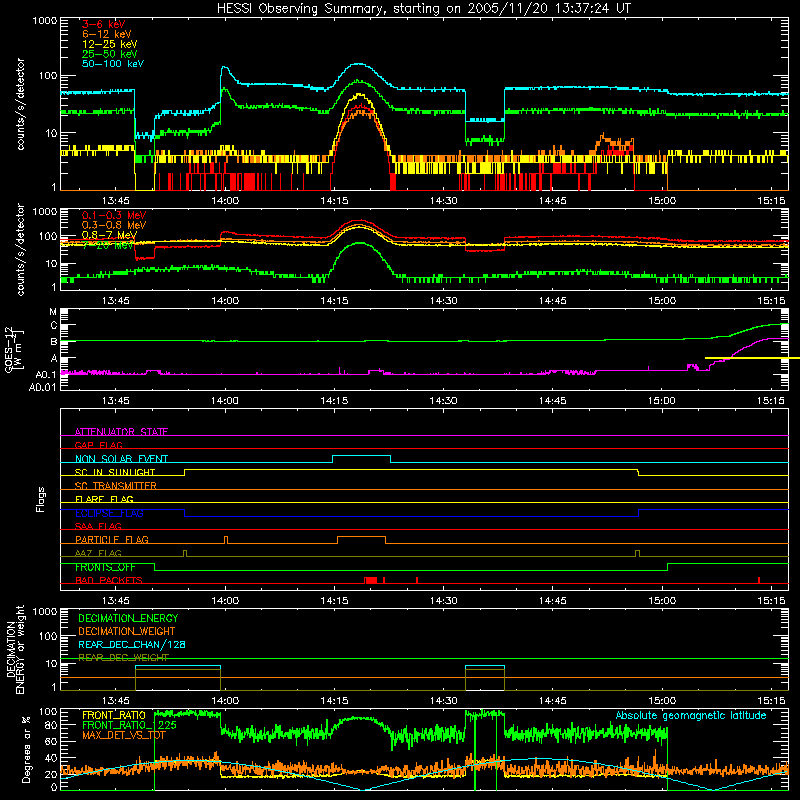Click the DECIMATION ENERGY or weight axis title
Screen dimensions: 800x800
15,649
